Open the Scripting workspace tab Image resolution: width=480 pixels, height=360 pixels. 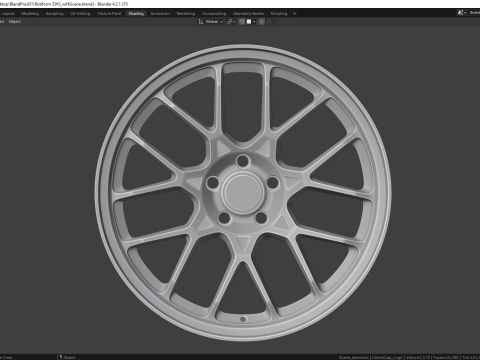click(x=279, y=14)
